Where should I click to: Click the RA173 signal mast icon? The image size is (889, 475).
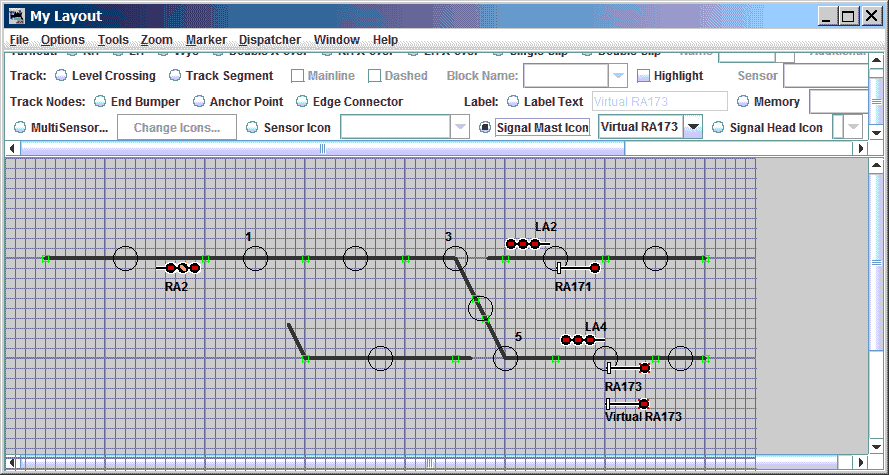[x=628, y=368]
